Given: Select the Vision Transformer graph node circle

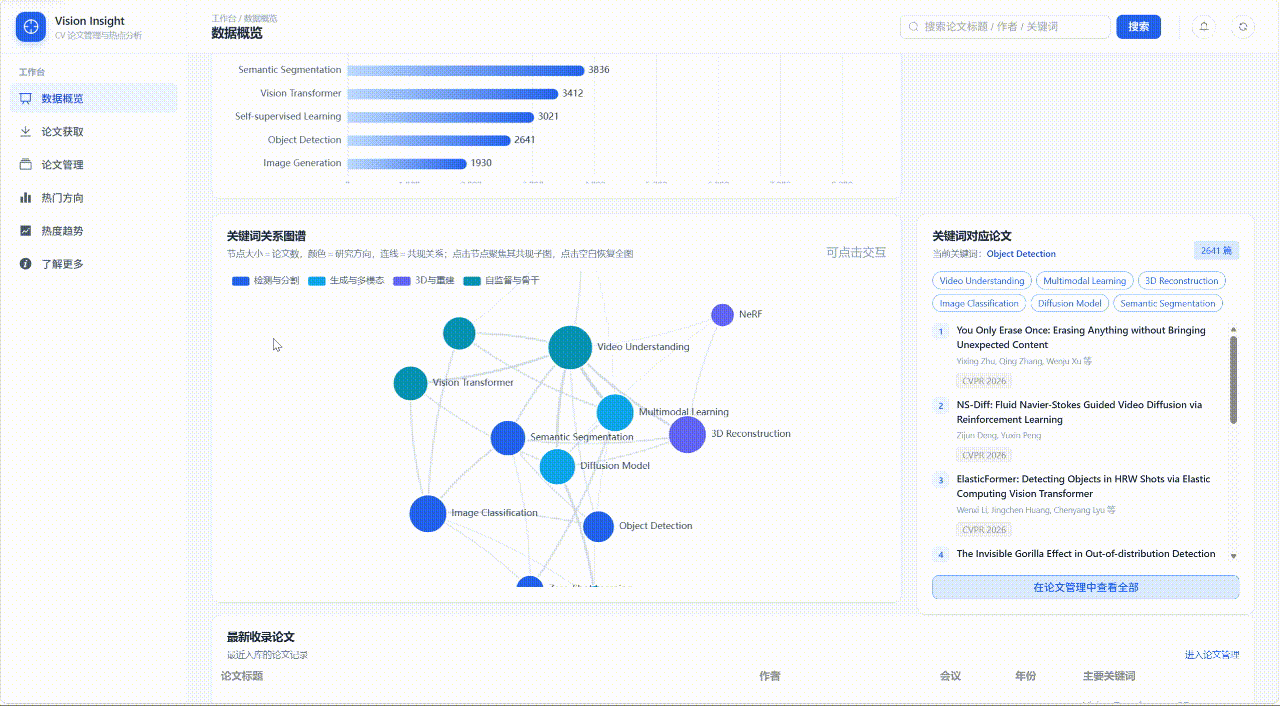Looking at the screenshot, I should click(410, 383).
